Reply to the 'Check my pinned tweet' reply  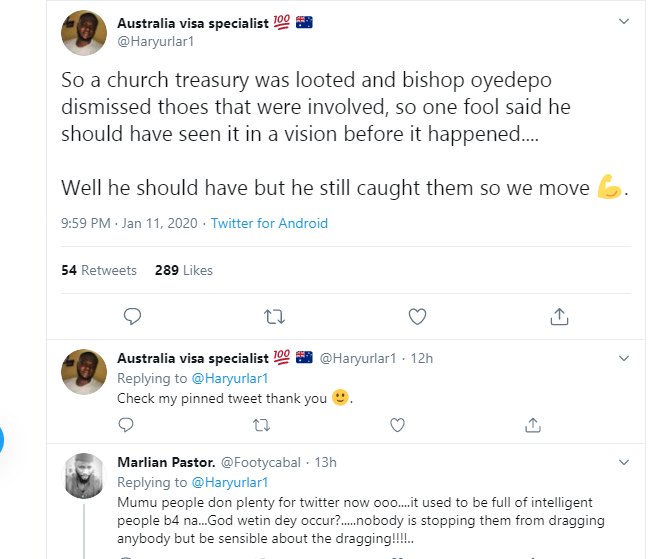coord(126,425)
